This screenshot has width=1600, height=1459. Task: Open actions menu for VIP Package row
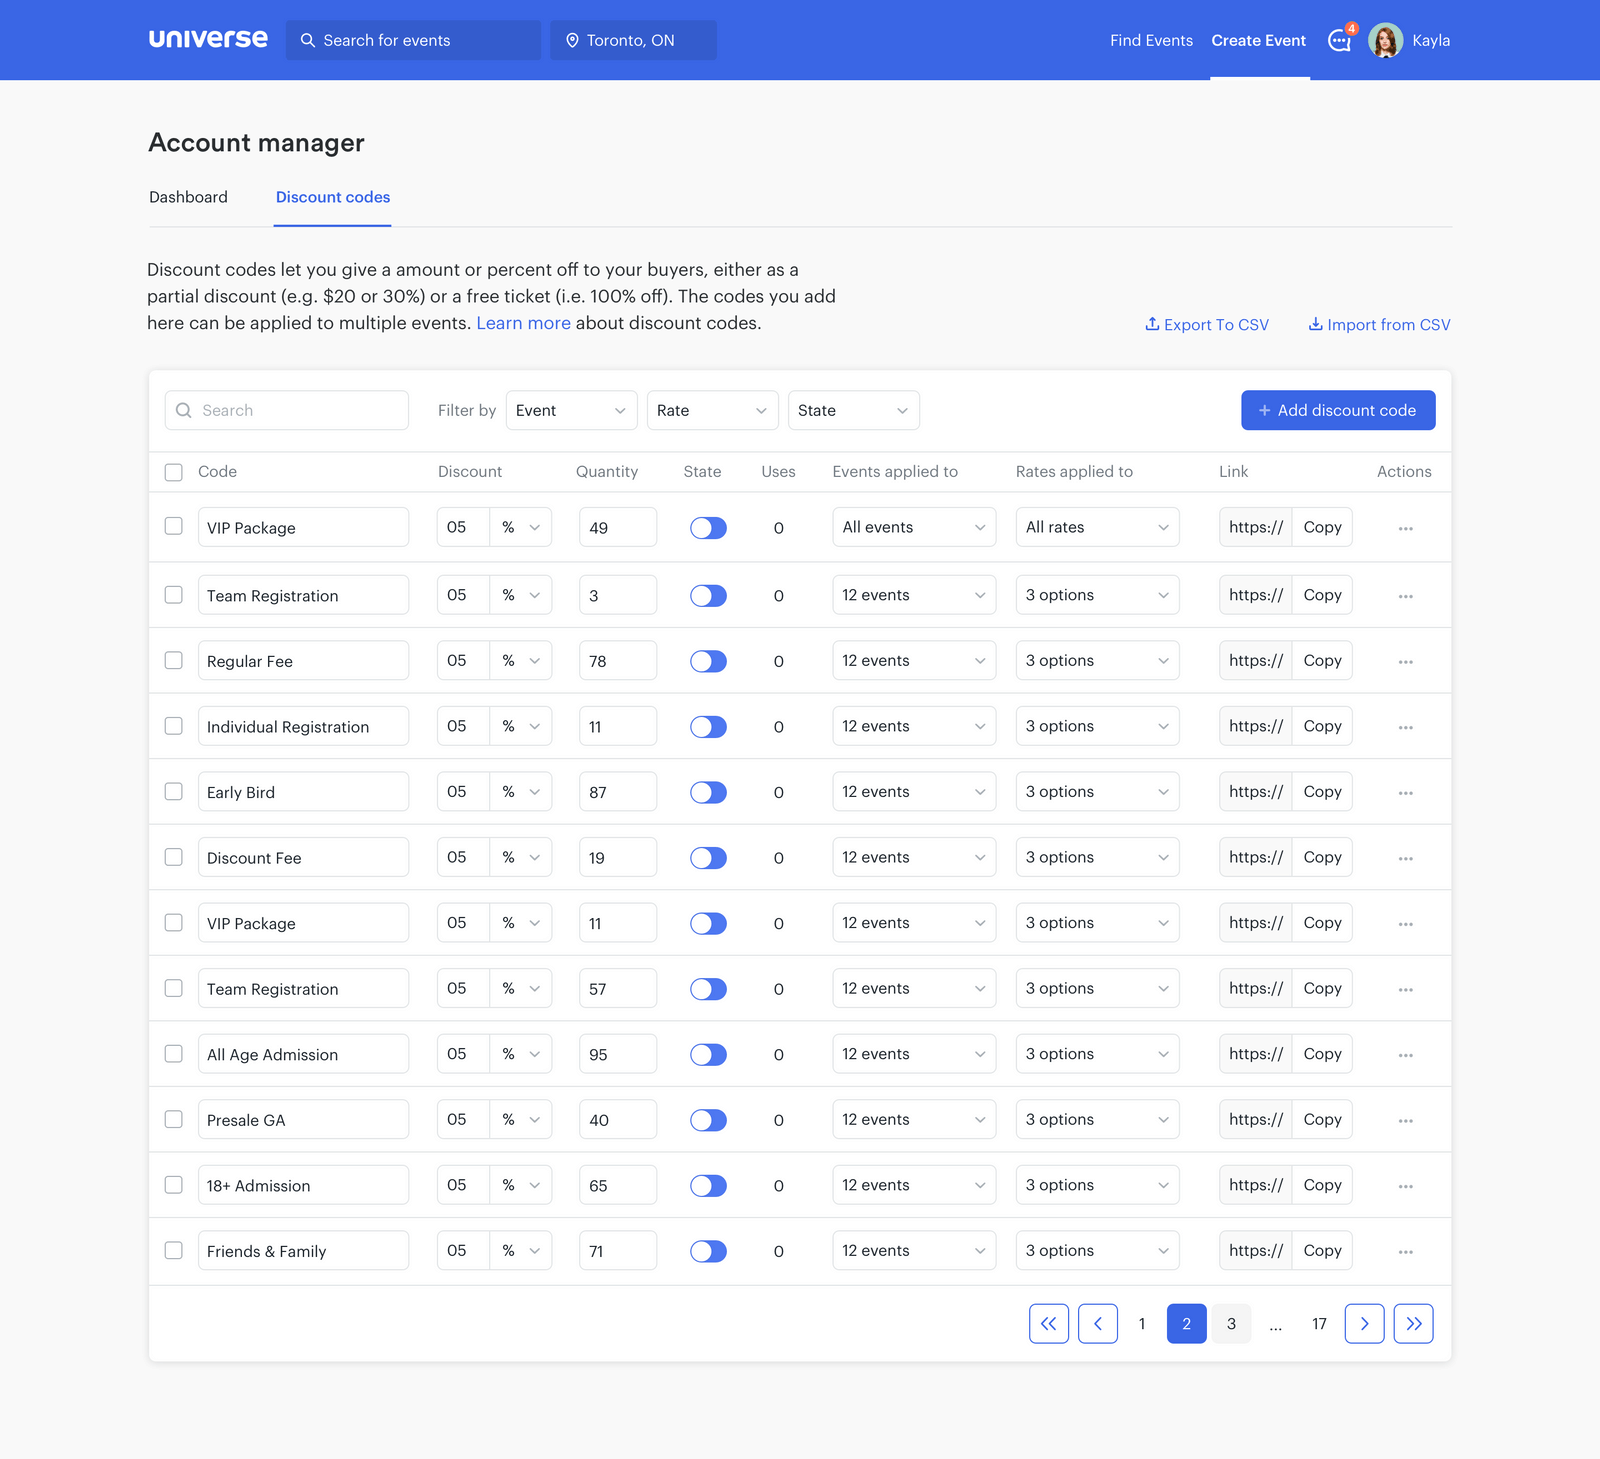pyautogui.click(x=1405, y=527)
